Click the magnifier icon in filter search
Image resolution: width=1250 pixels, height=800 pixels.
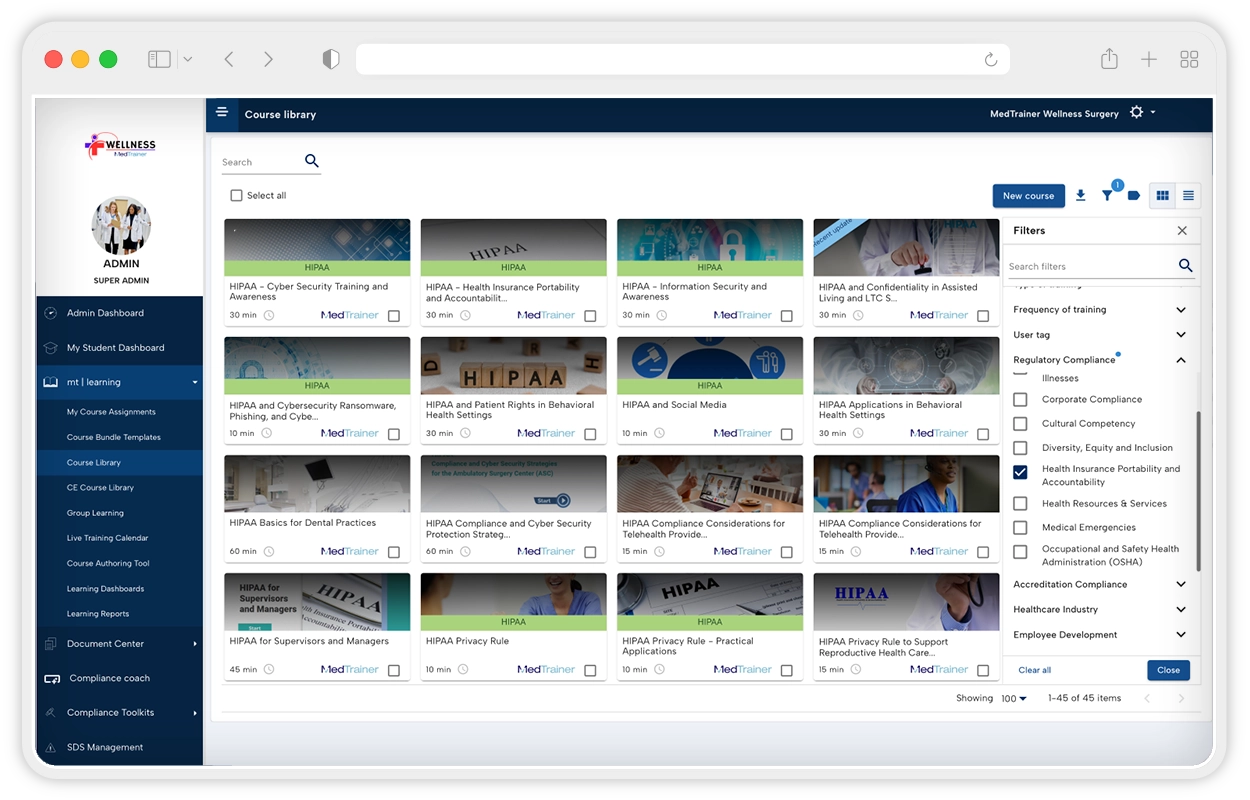1185,266
